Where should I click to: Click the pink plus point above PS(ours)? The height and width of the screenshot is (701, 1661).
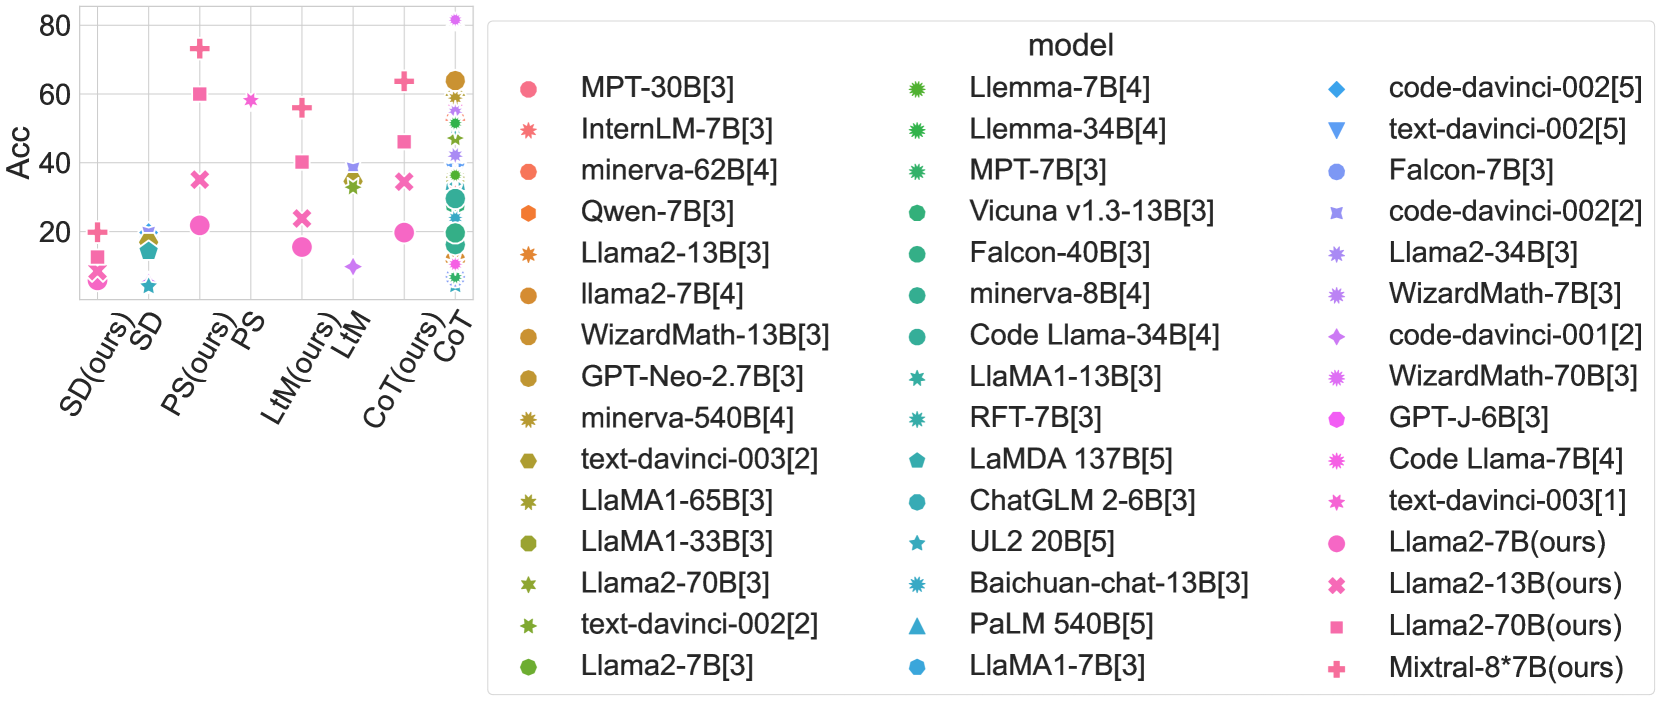click(199, 48)
